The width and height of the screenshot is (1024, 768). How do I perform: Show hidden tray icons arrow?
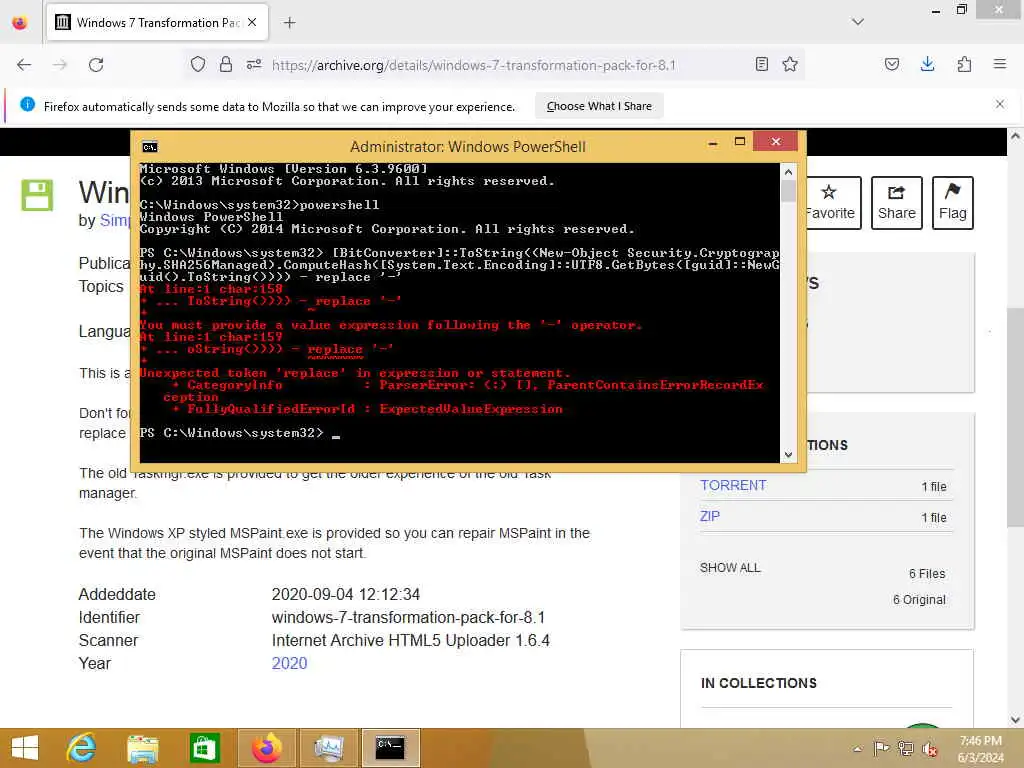[x=857, y=748]
